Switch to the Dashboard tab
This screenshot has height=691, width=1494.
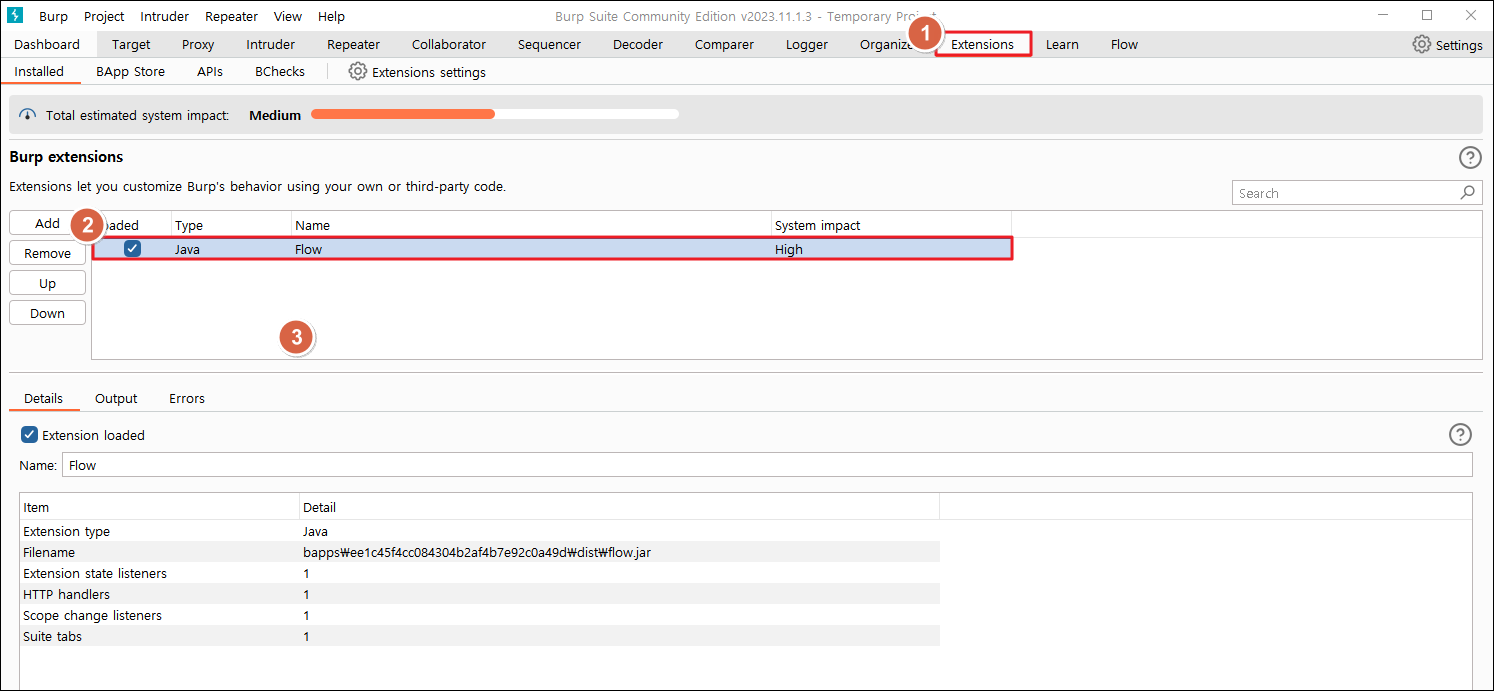click(47, 44)
